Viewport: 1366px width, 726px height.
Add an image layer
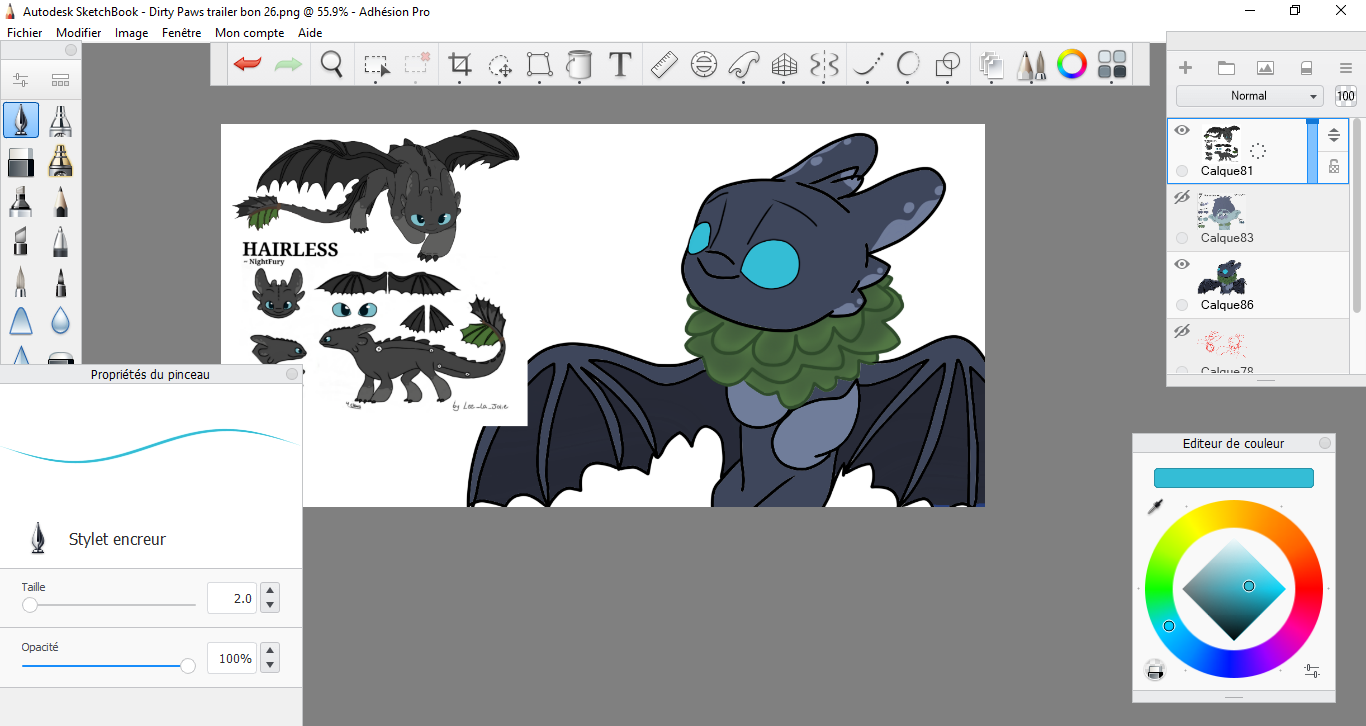pos(1265,68)
